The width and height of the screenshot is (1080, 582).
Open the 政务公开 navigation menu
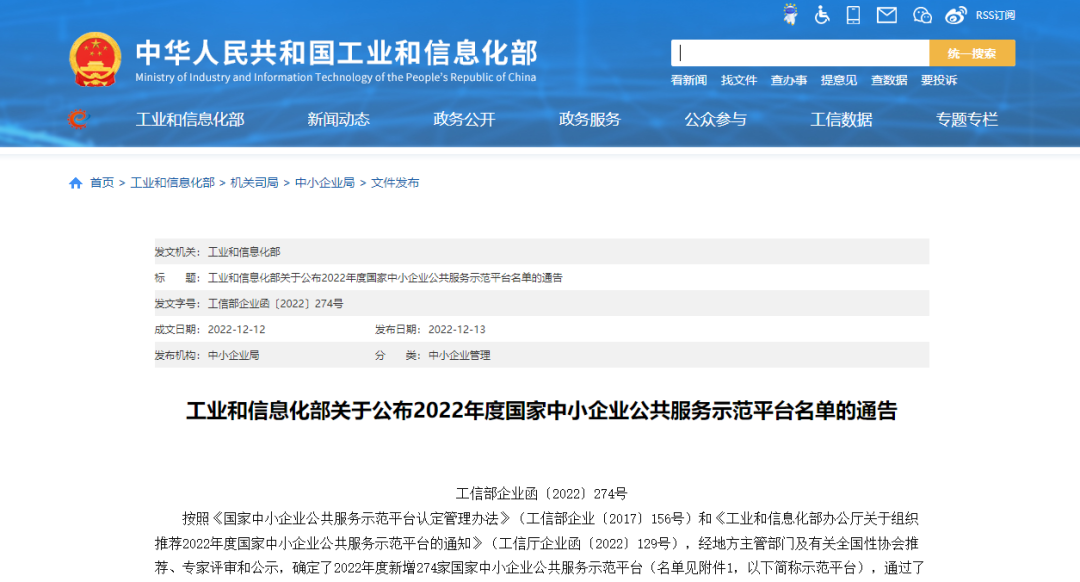click(464, 119)
